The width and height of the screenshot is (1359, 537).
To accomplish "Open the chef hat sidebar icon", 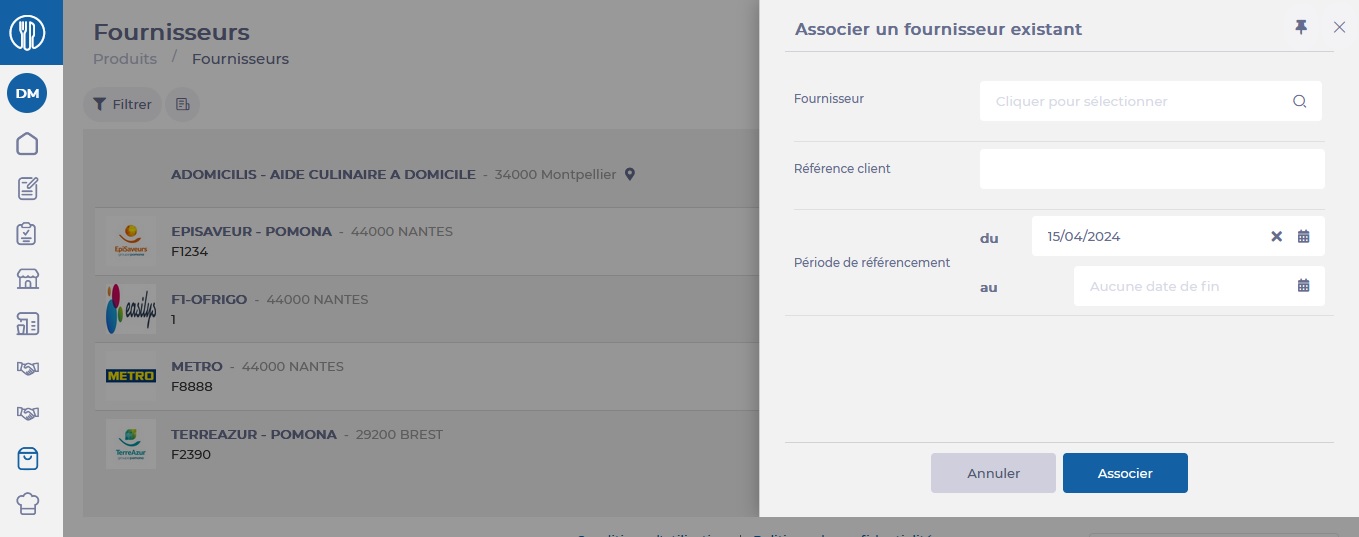I will coord(28,503).
